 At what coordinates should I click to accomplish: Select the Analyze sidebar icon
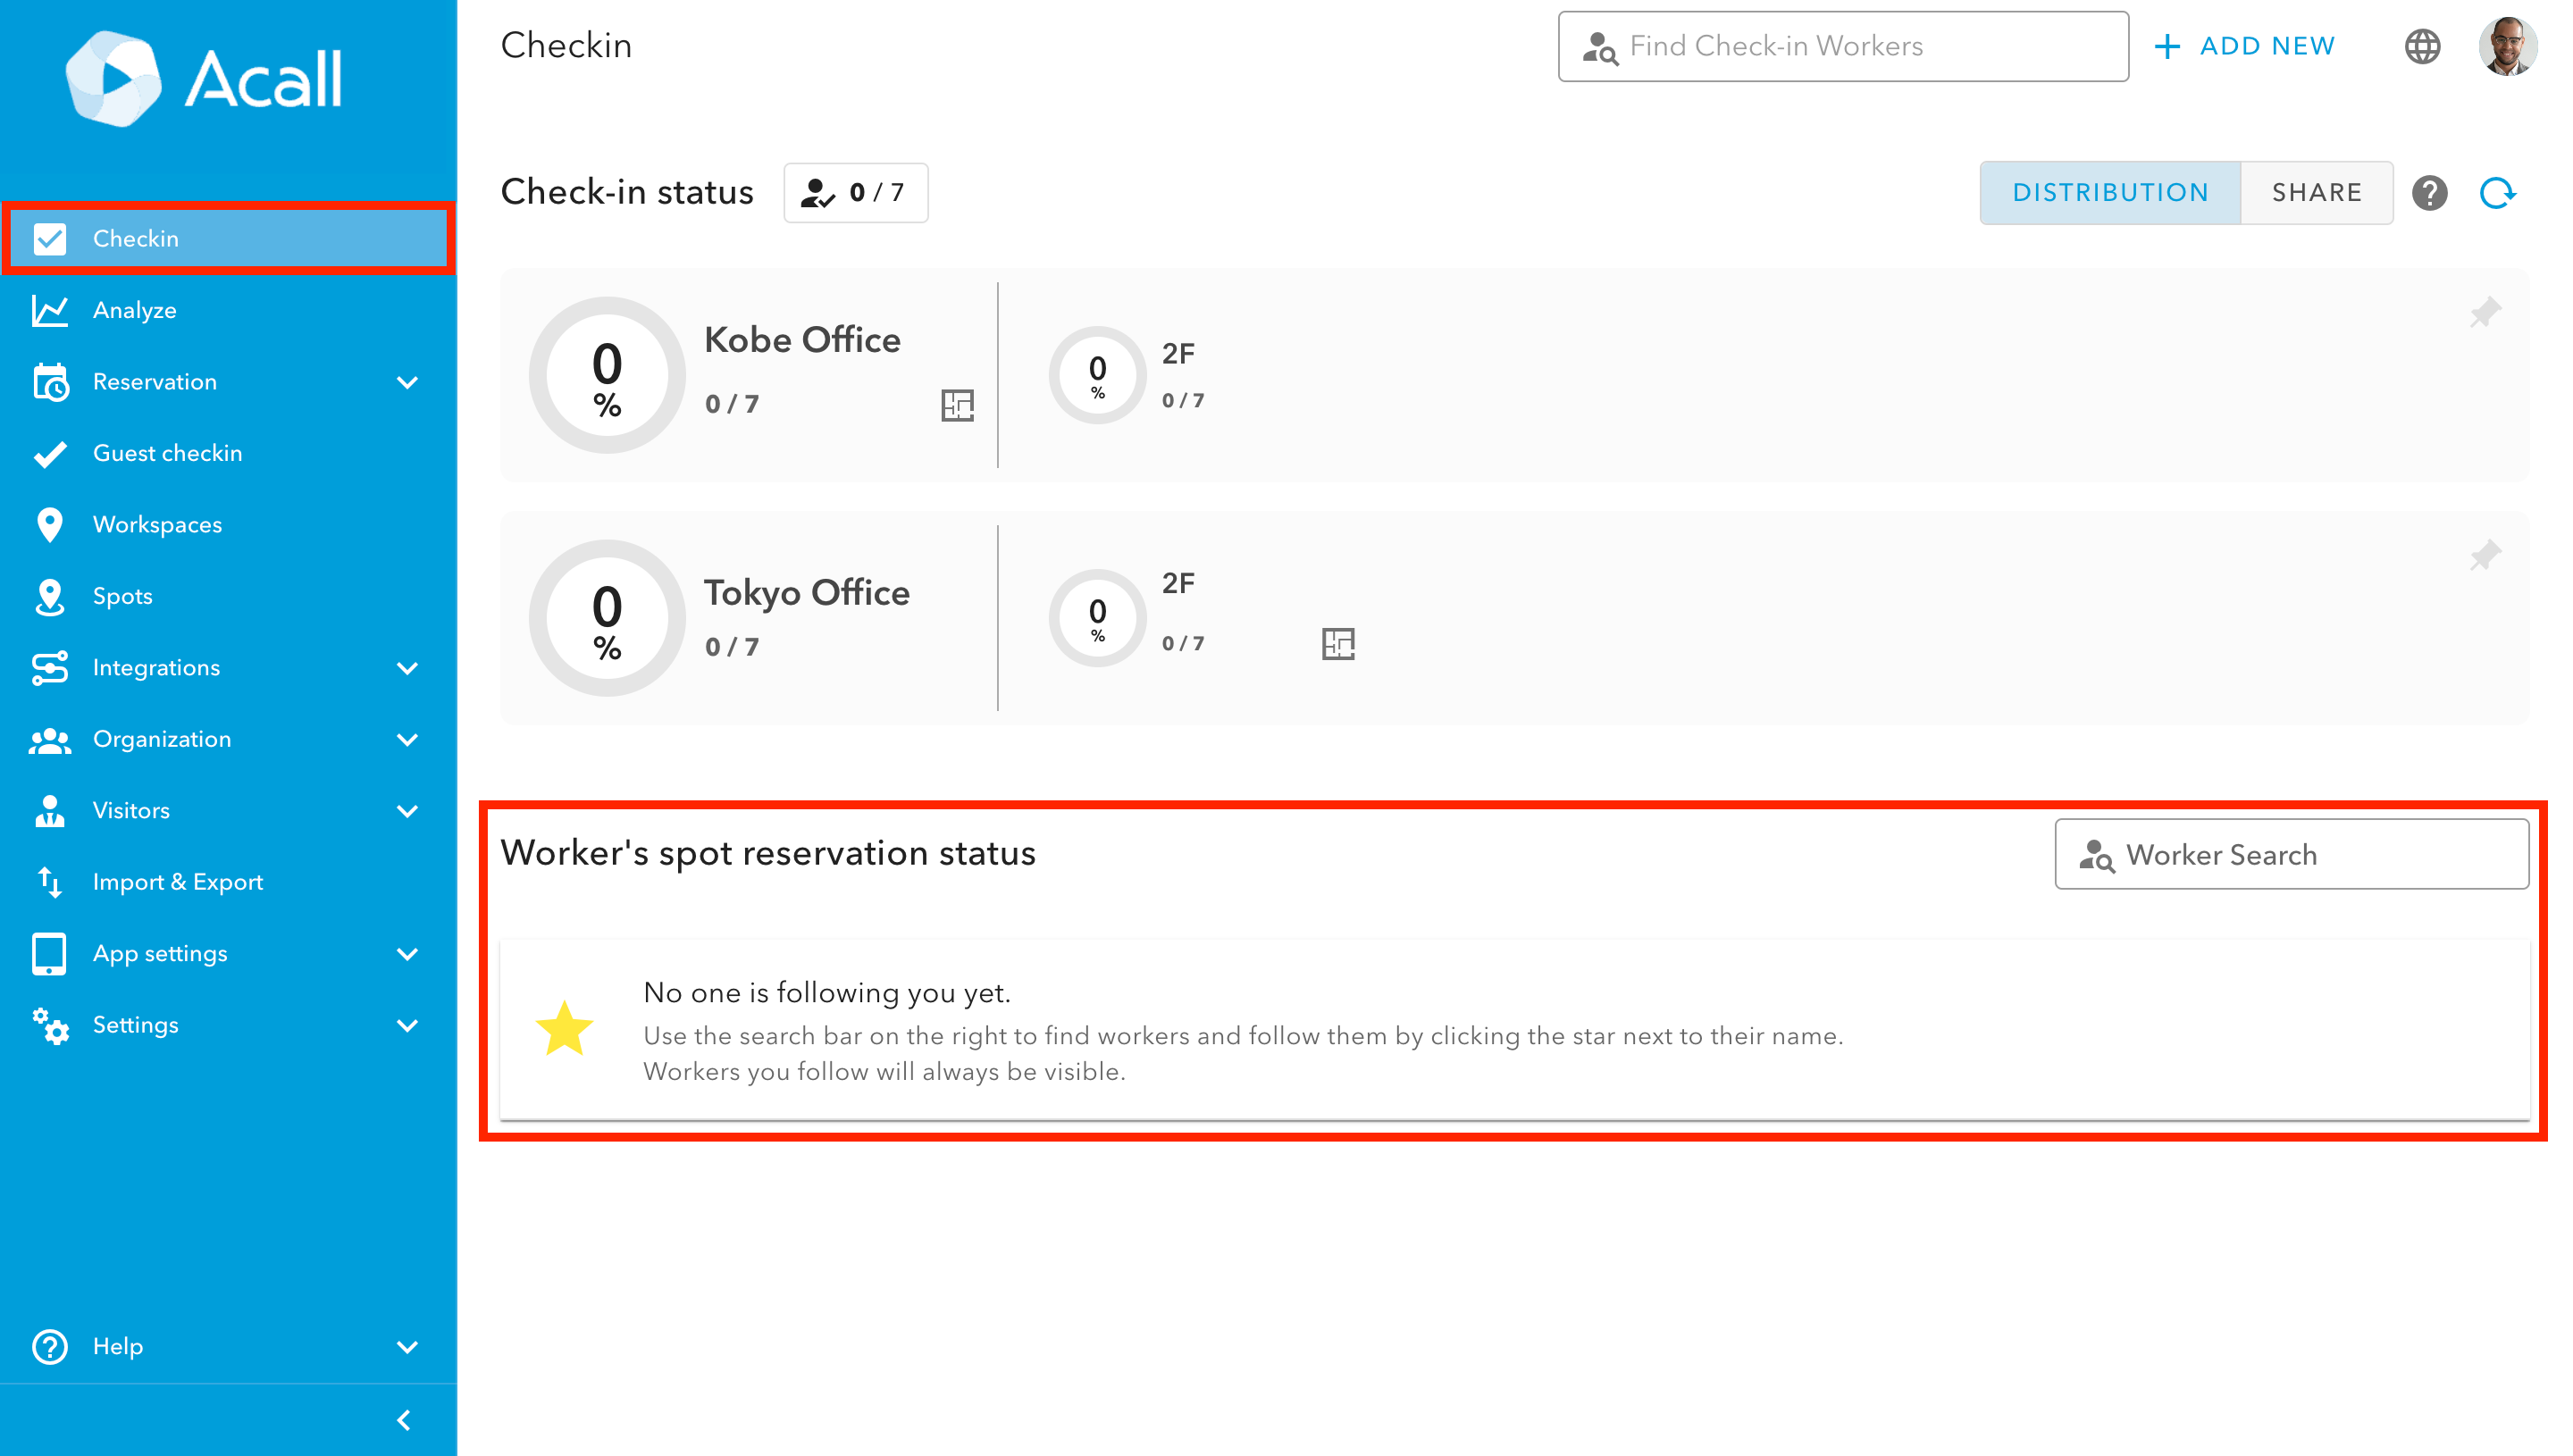(49, 309)
